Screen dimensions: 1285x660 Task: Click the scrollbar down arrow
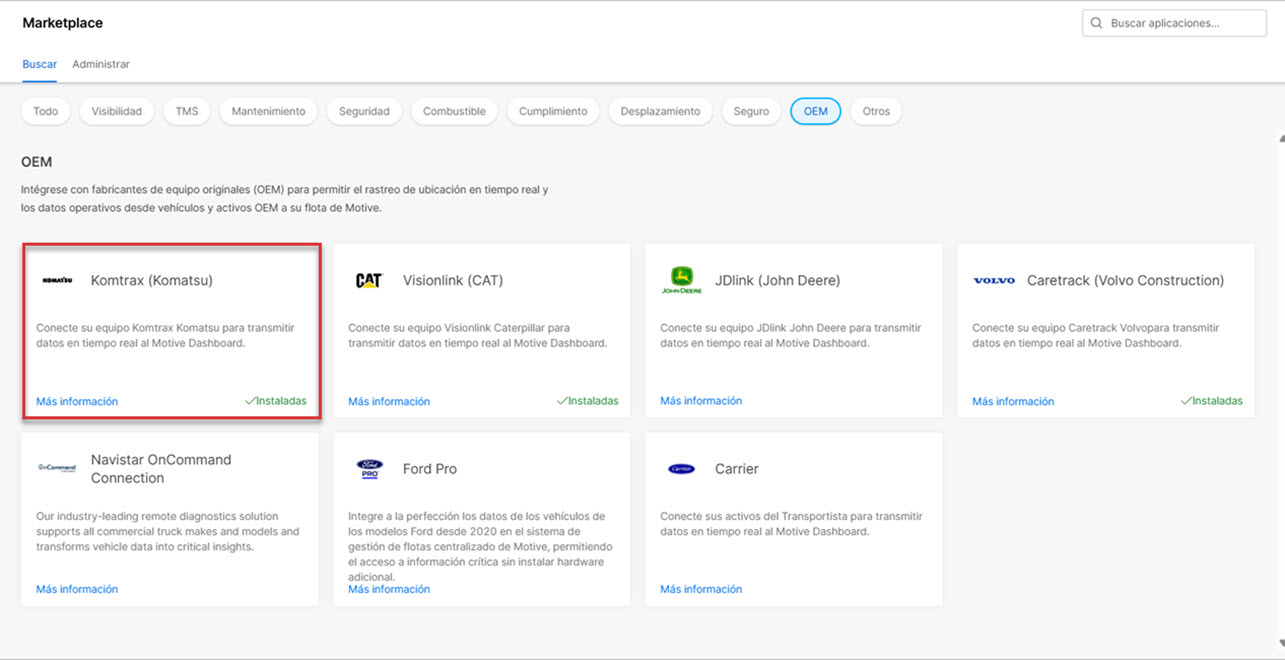pyautogui.click(x=1281, y=643)
